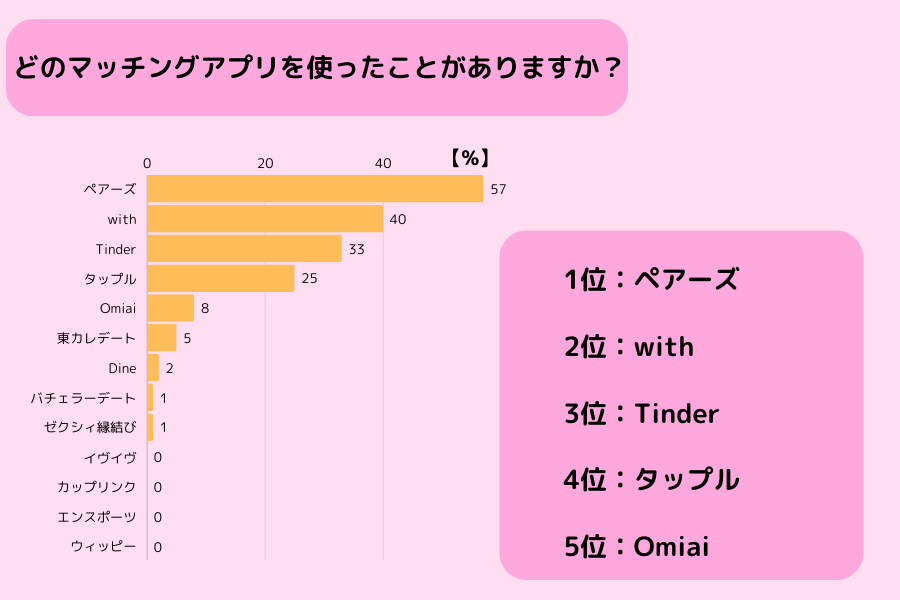Click the with bar showing 40
This screenshot has height=600, width=900.
point(265,219)
